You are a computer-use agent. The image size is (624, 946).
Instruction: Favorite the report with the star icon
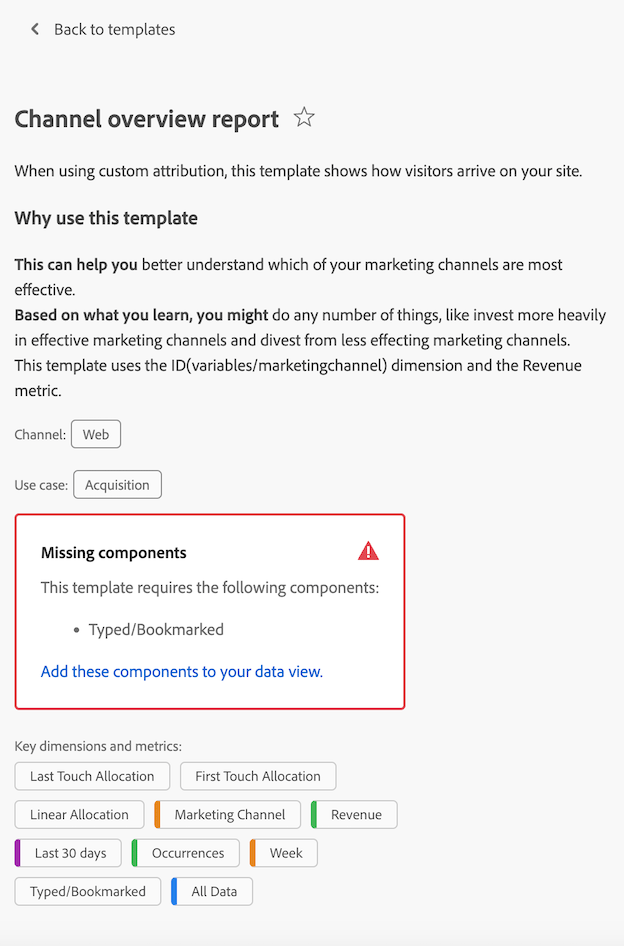point(304,117)
